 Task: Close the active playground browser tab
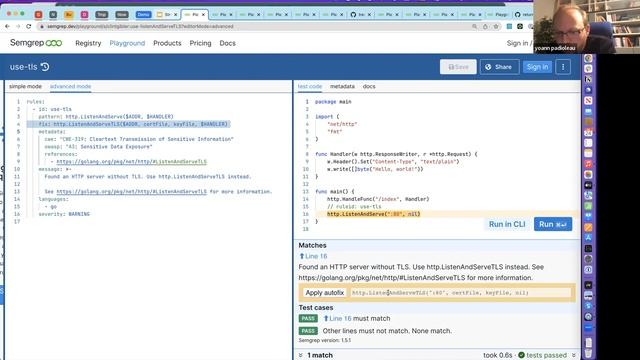(203, 14)
